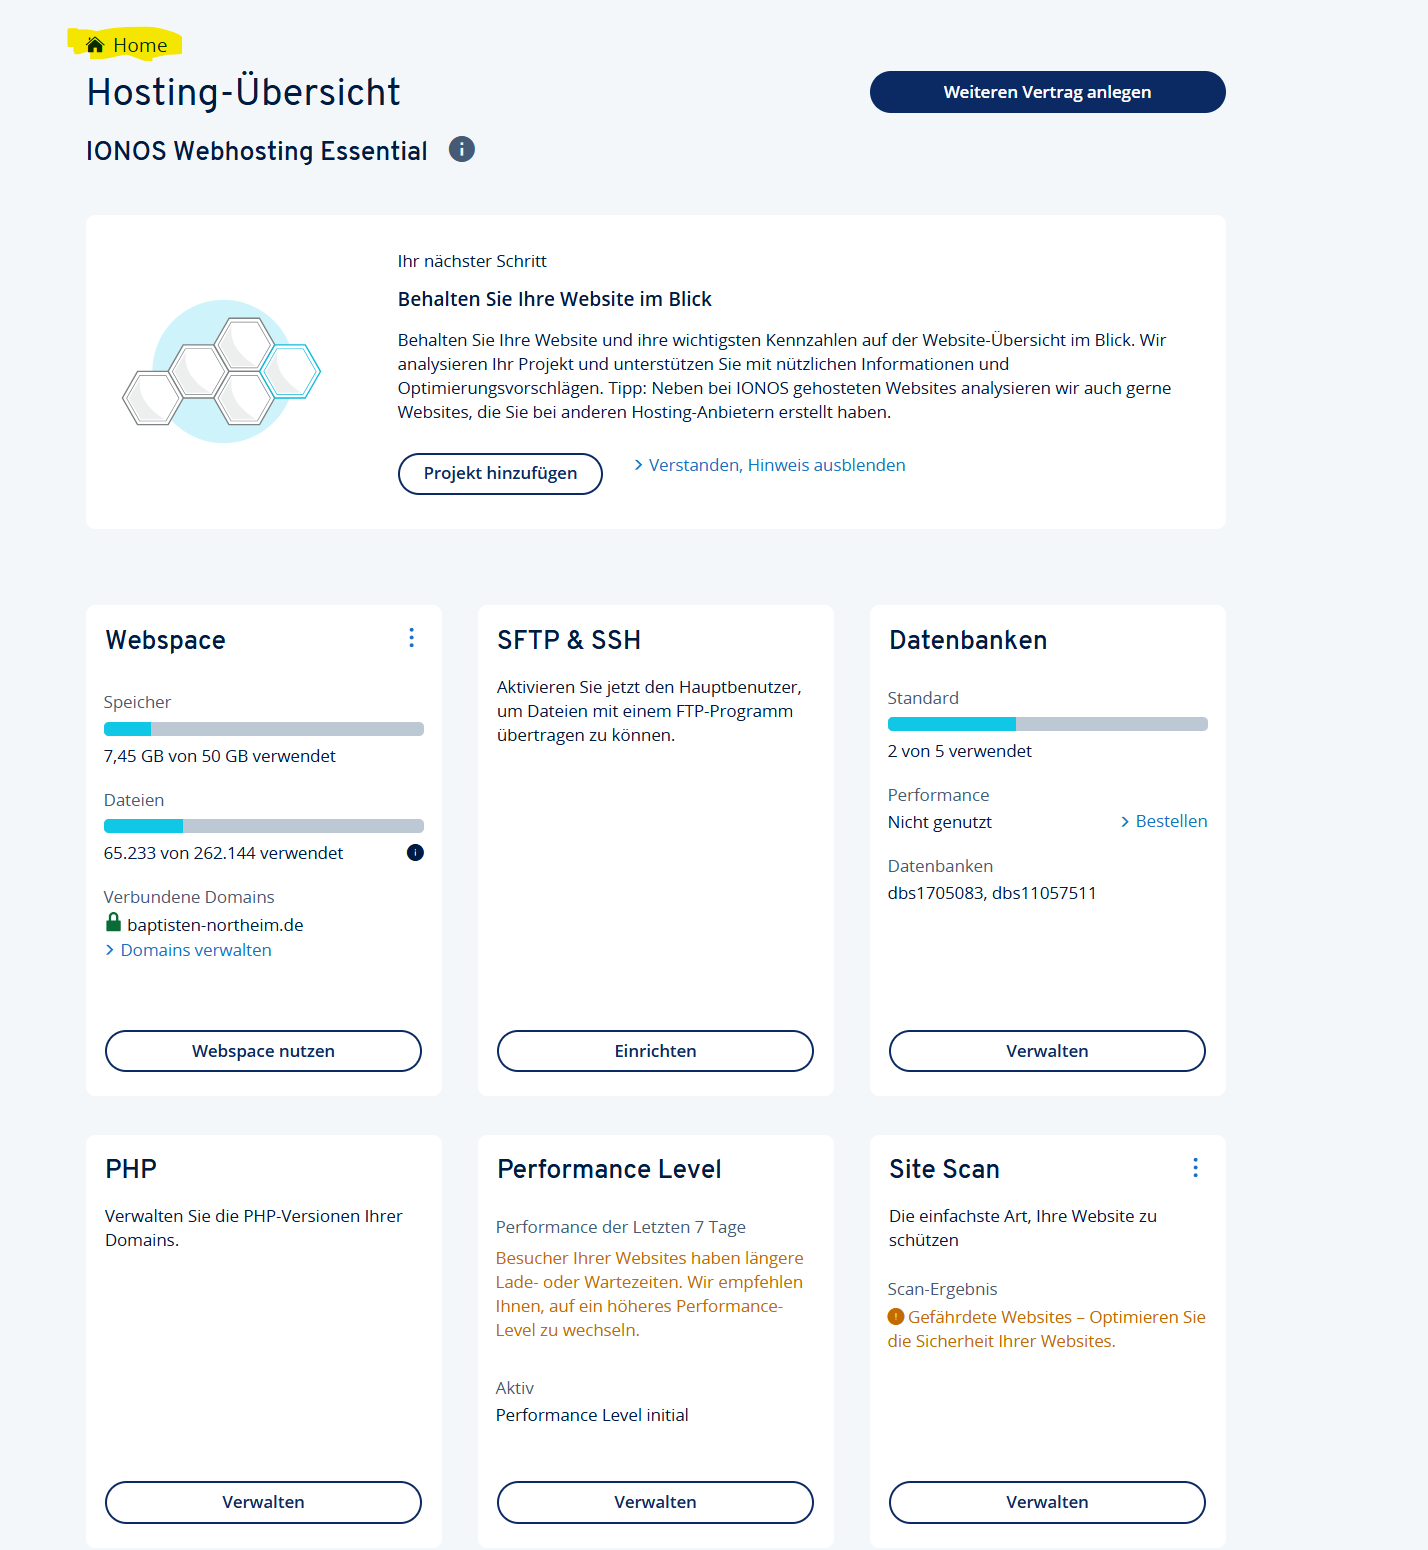Click Verwalten in the Datenbanken card

tap(1047, 1051)
